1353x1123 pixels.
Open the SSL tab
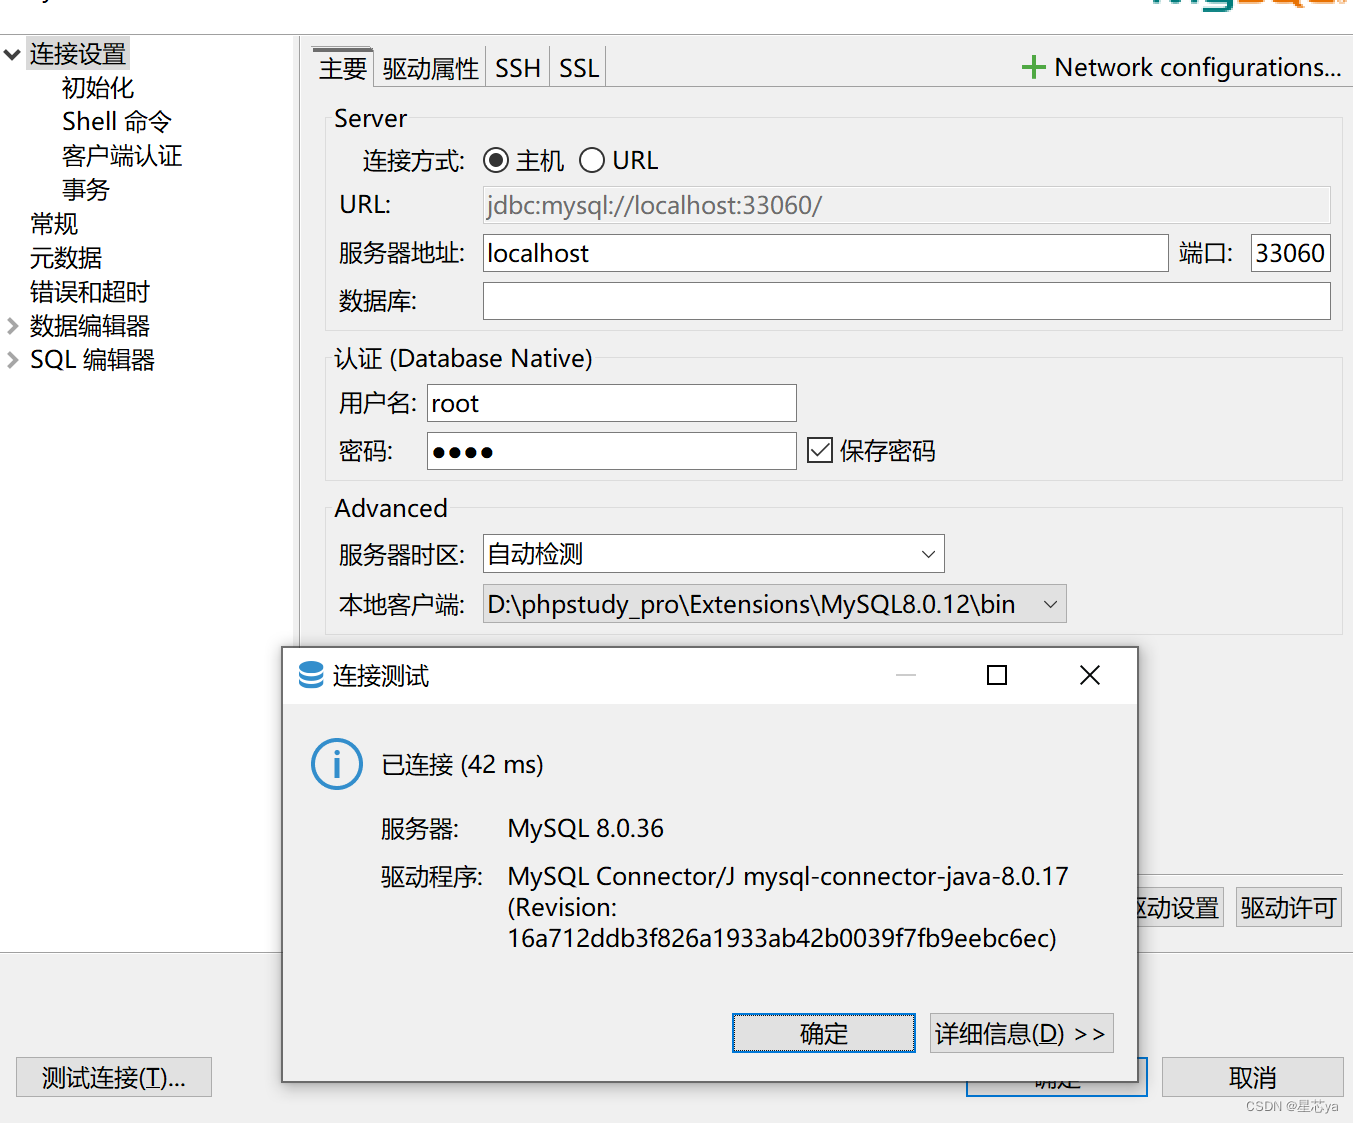pos(578,68)
